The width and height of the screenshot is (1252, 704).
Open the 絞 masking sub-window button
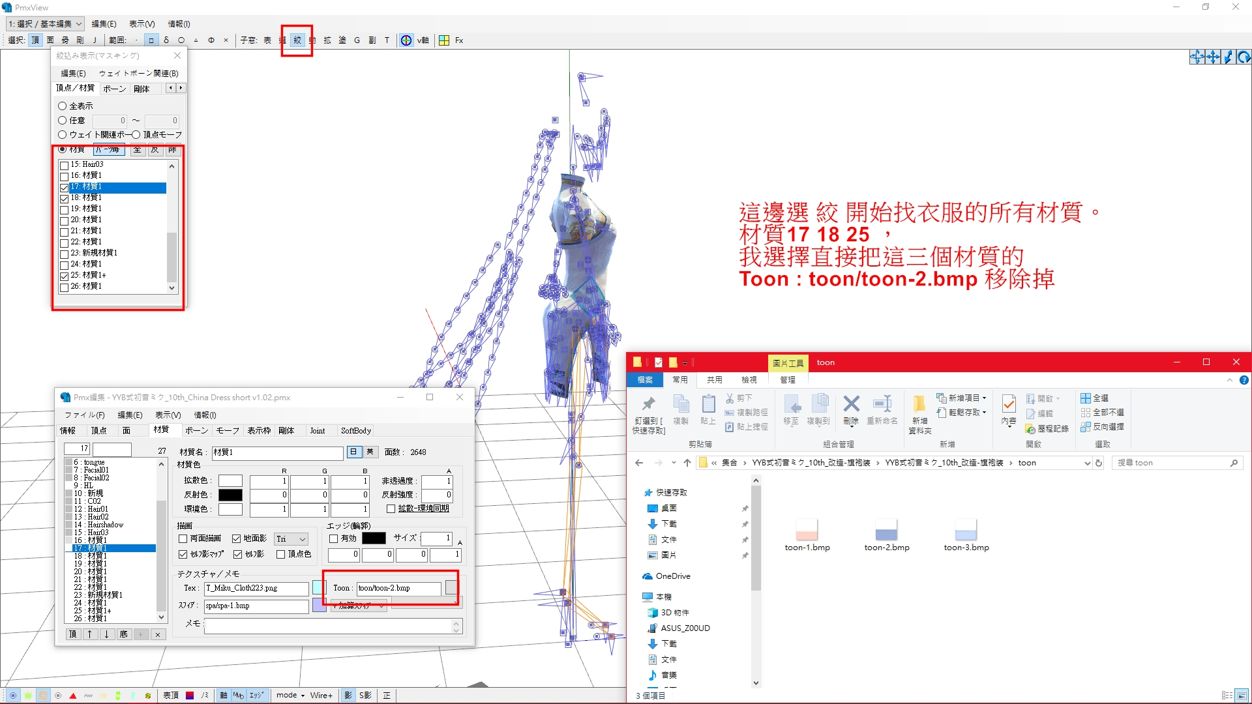tap(297, 41)
